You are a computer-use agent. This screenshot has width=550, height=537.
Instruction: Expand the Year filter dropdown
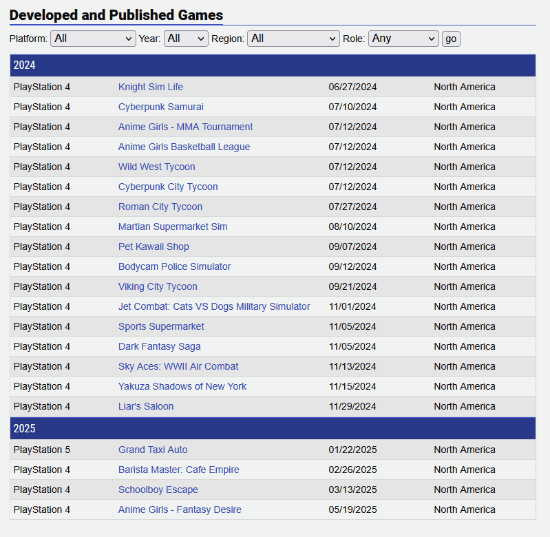pos(186,39)
